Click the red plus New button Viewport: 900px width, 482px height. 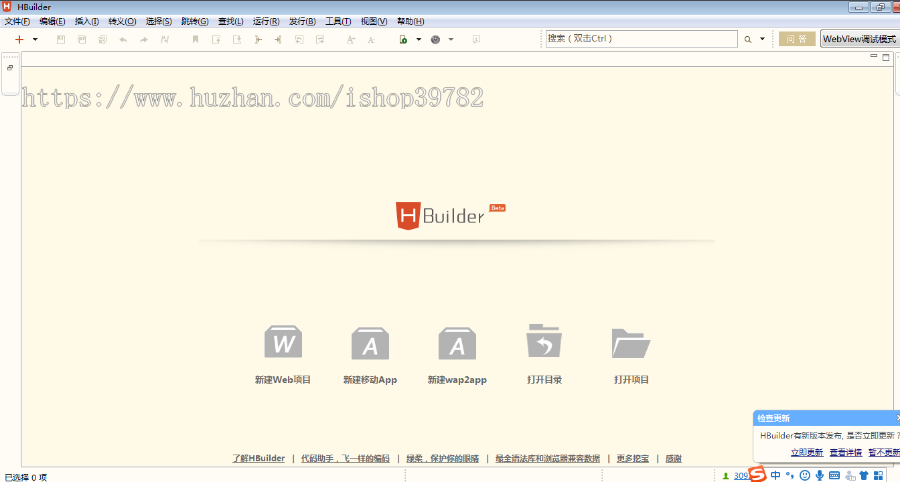coord(19,40)
